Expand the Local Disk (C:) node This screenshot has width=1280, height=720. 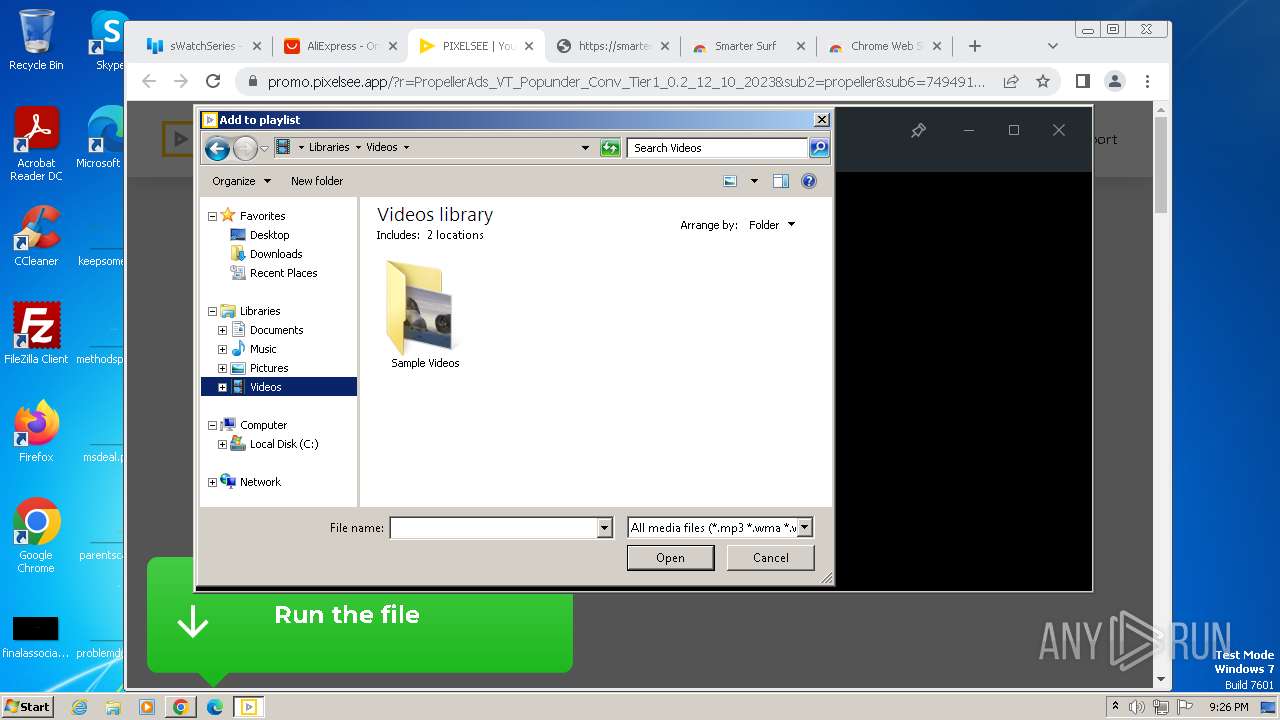tap(222, 444)
